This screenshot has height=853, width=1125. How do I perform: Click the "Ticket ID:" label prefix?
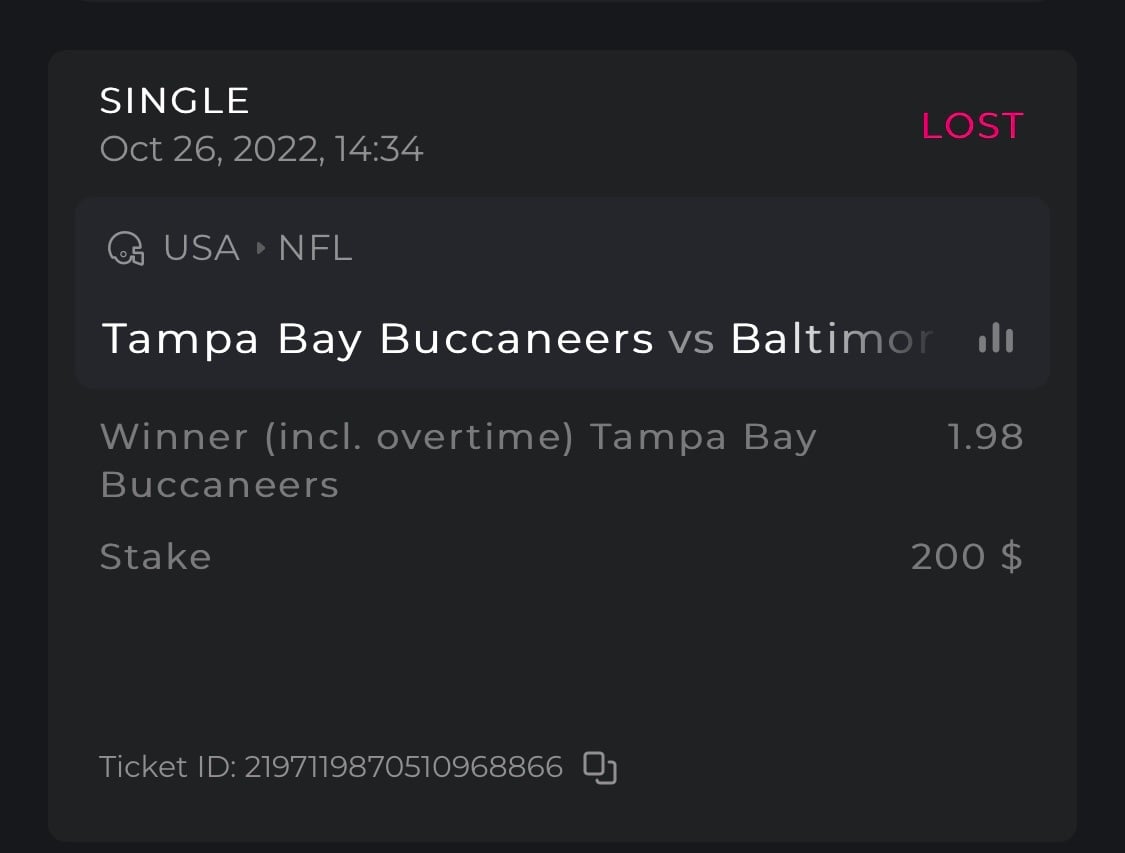click(x=168, y=767)
